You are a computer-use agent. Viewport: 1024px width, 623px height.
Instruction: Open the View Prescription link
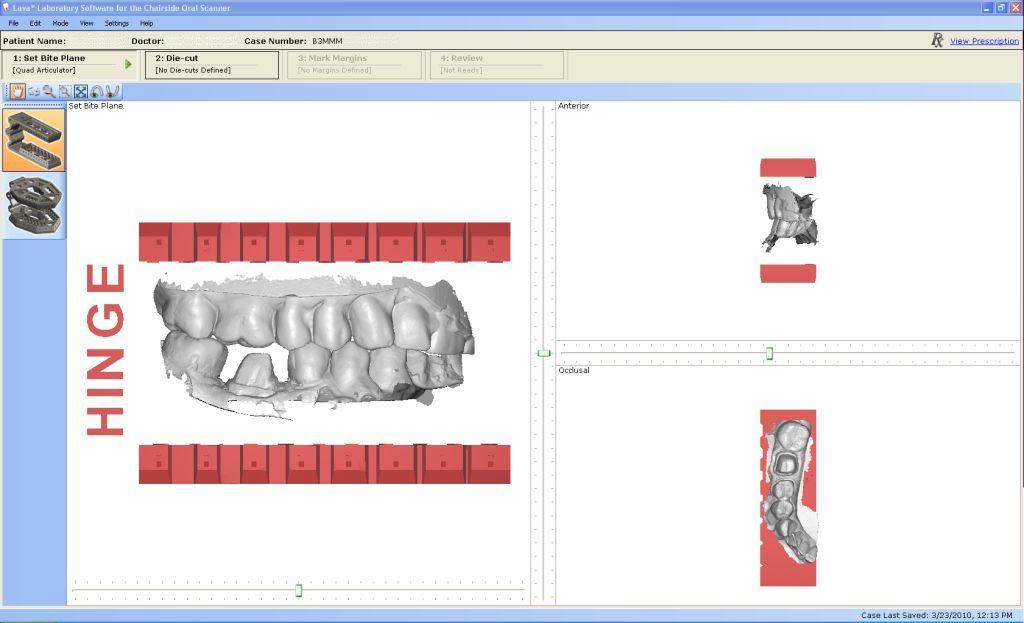tap(985, 41)
